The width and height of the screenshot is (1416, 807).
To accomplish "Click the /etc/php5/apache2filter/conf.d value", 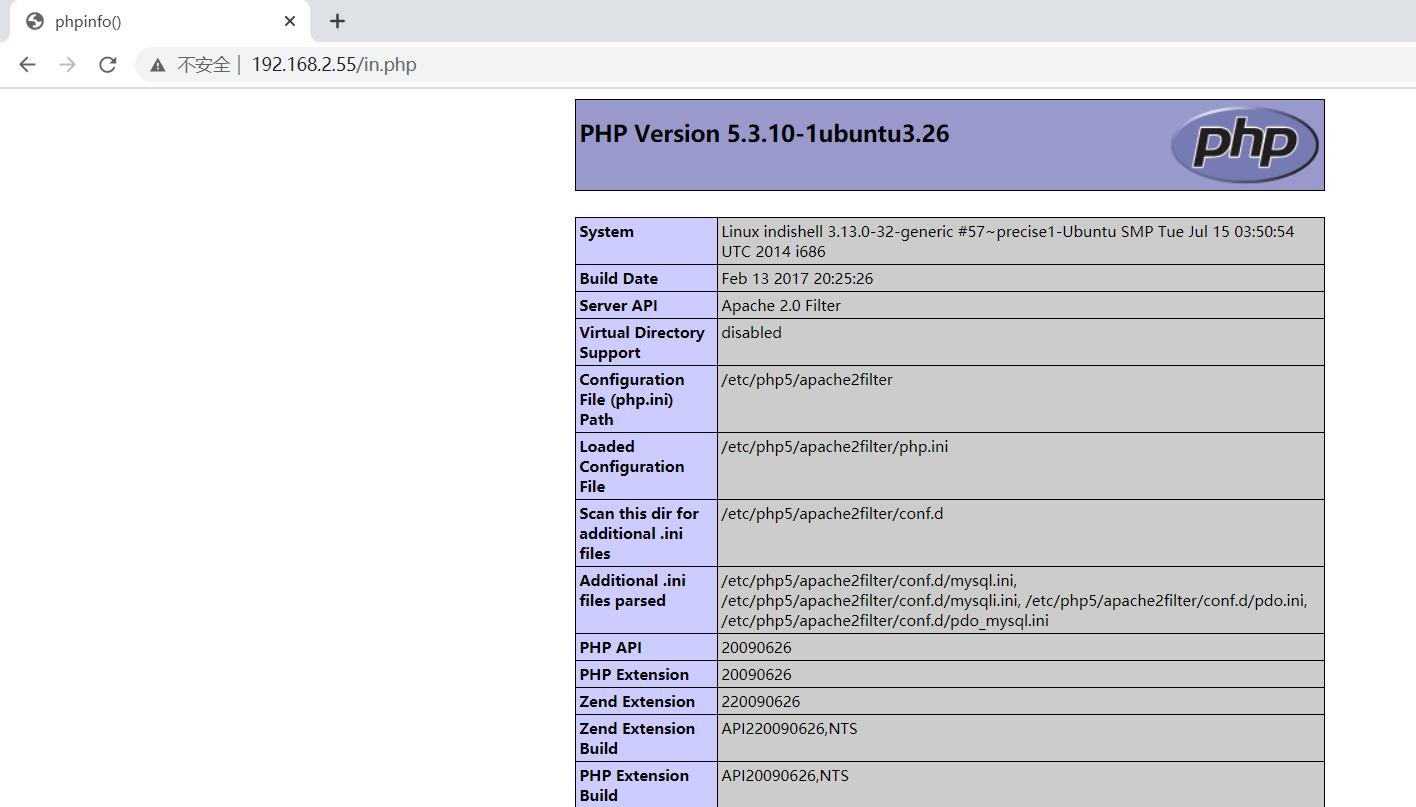I will pos(832,514).
